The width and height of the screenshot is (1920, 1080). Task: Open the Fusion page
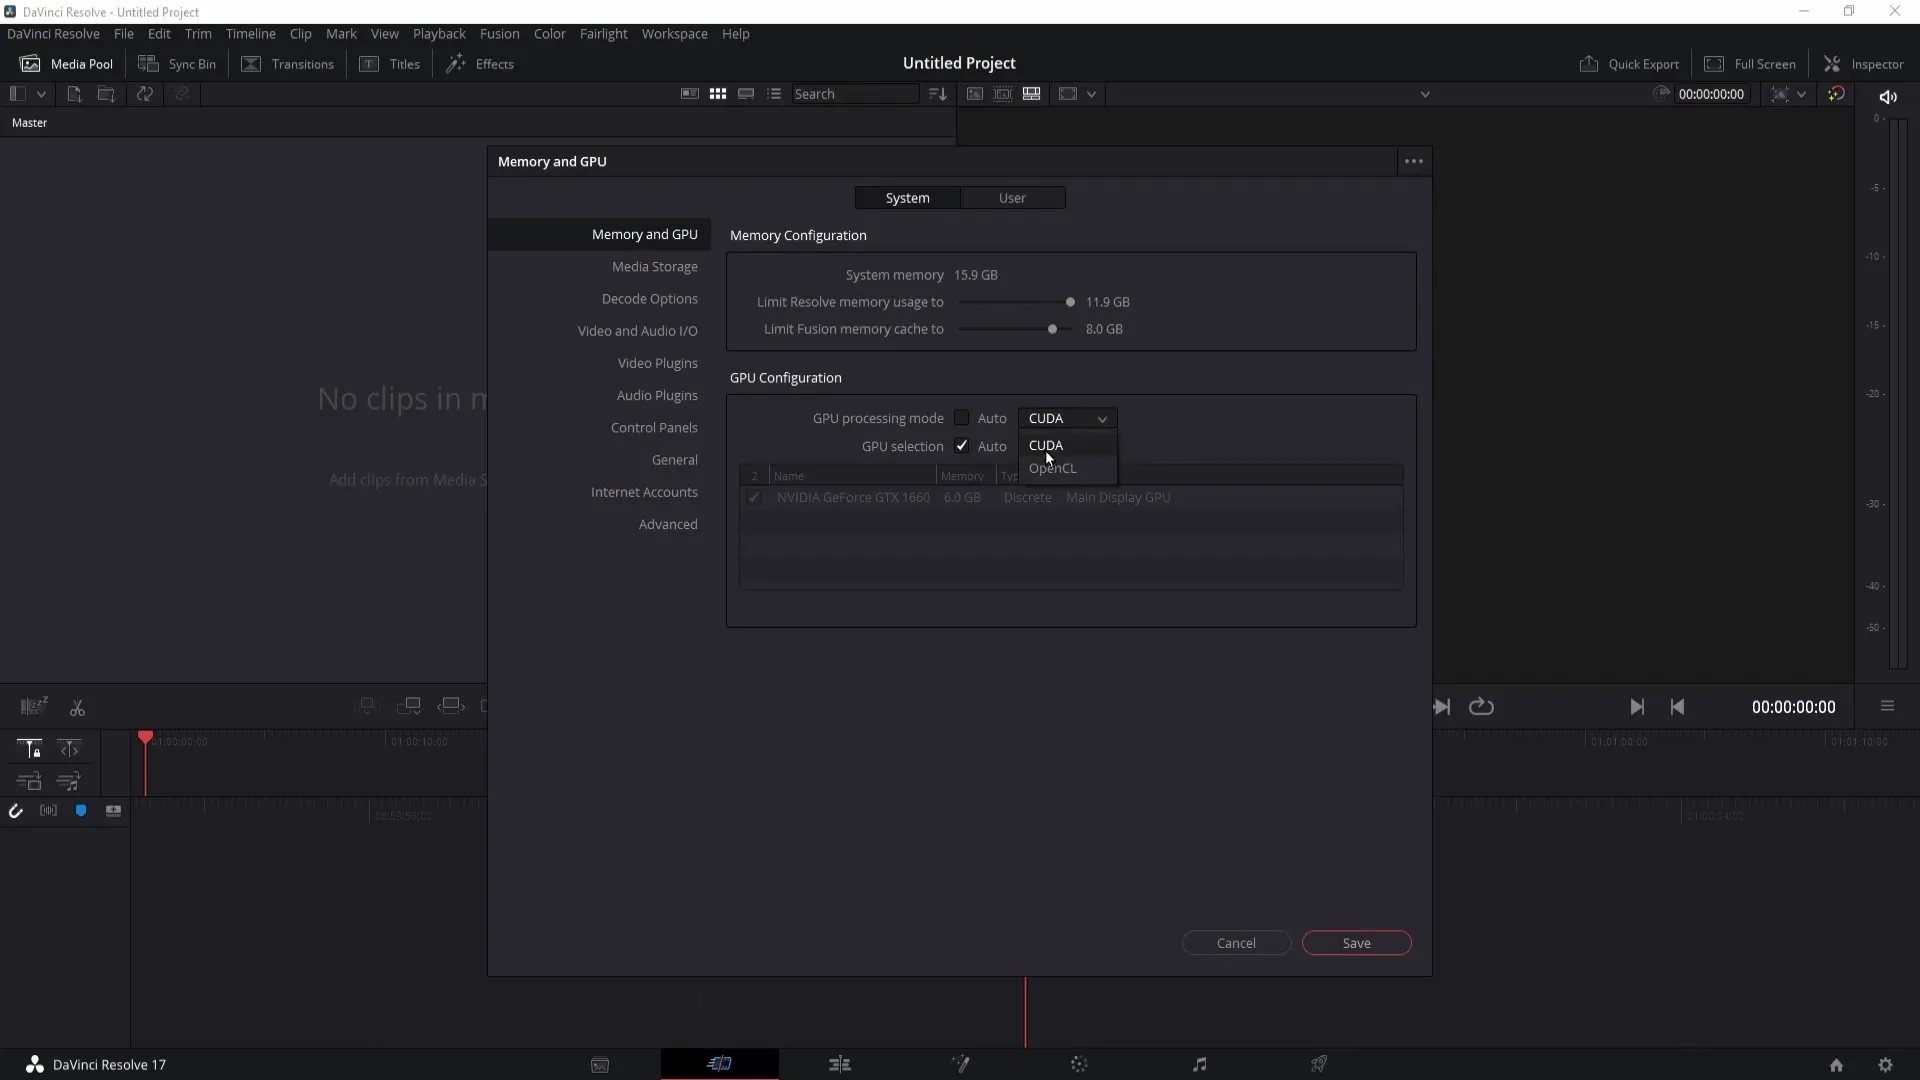tap(960, 1065)
